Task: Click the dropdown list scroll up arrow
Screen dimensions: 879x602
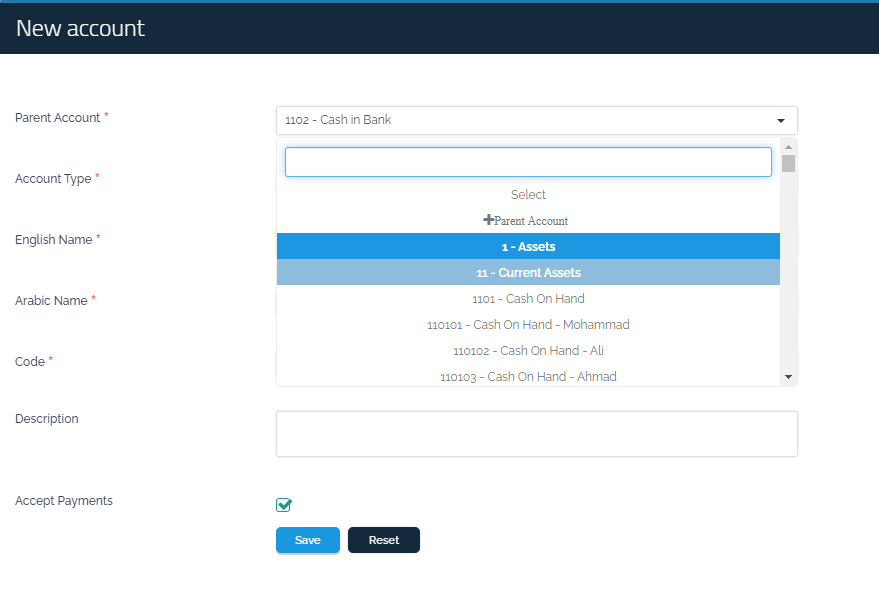Action: pyautogui.click(x=789, y=147)
